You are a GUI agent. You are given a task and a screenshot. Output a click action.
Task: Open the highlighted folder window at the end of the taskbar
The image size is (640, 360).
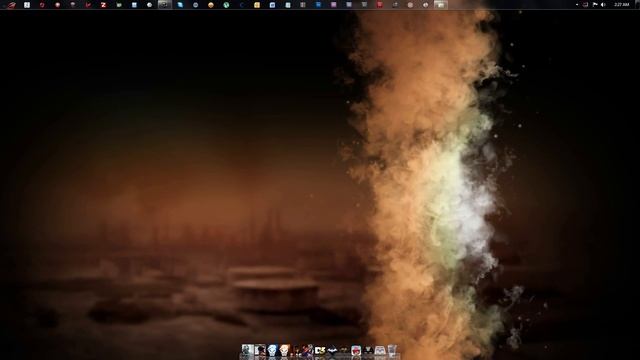coord(441,5)
